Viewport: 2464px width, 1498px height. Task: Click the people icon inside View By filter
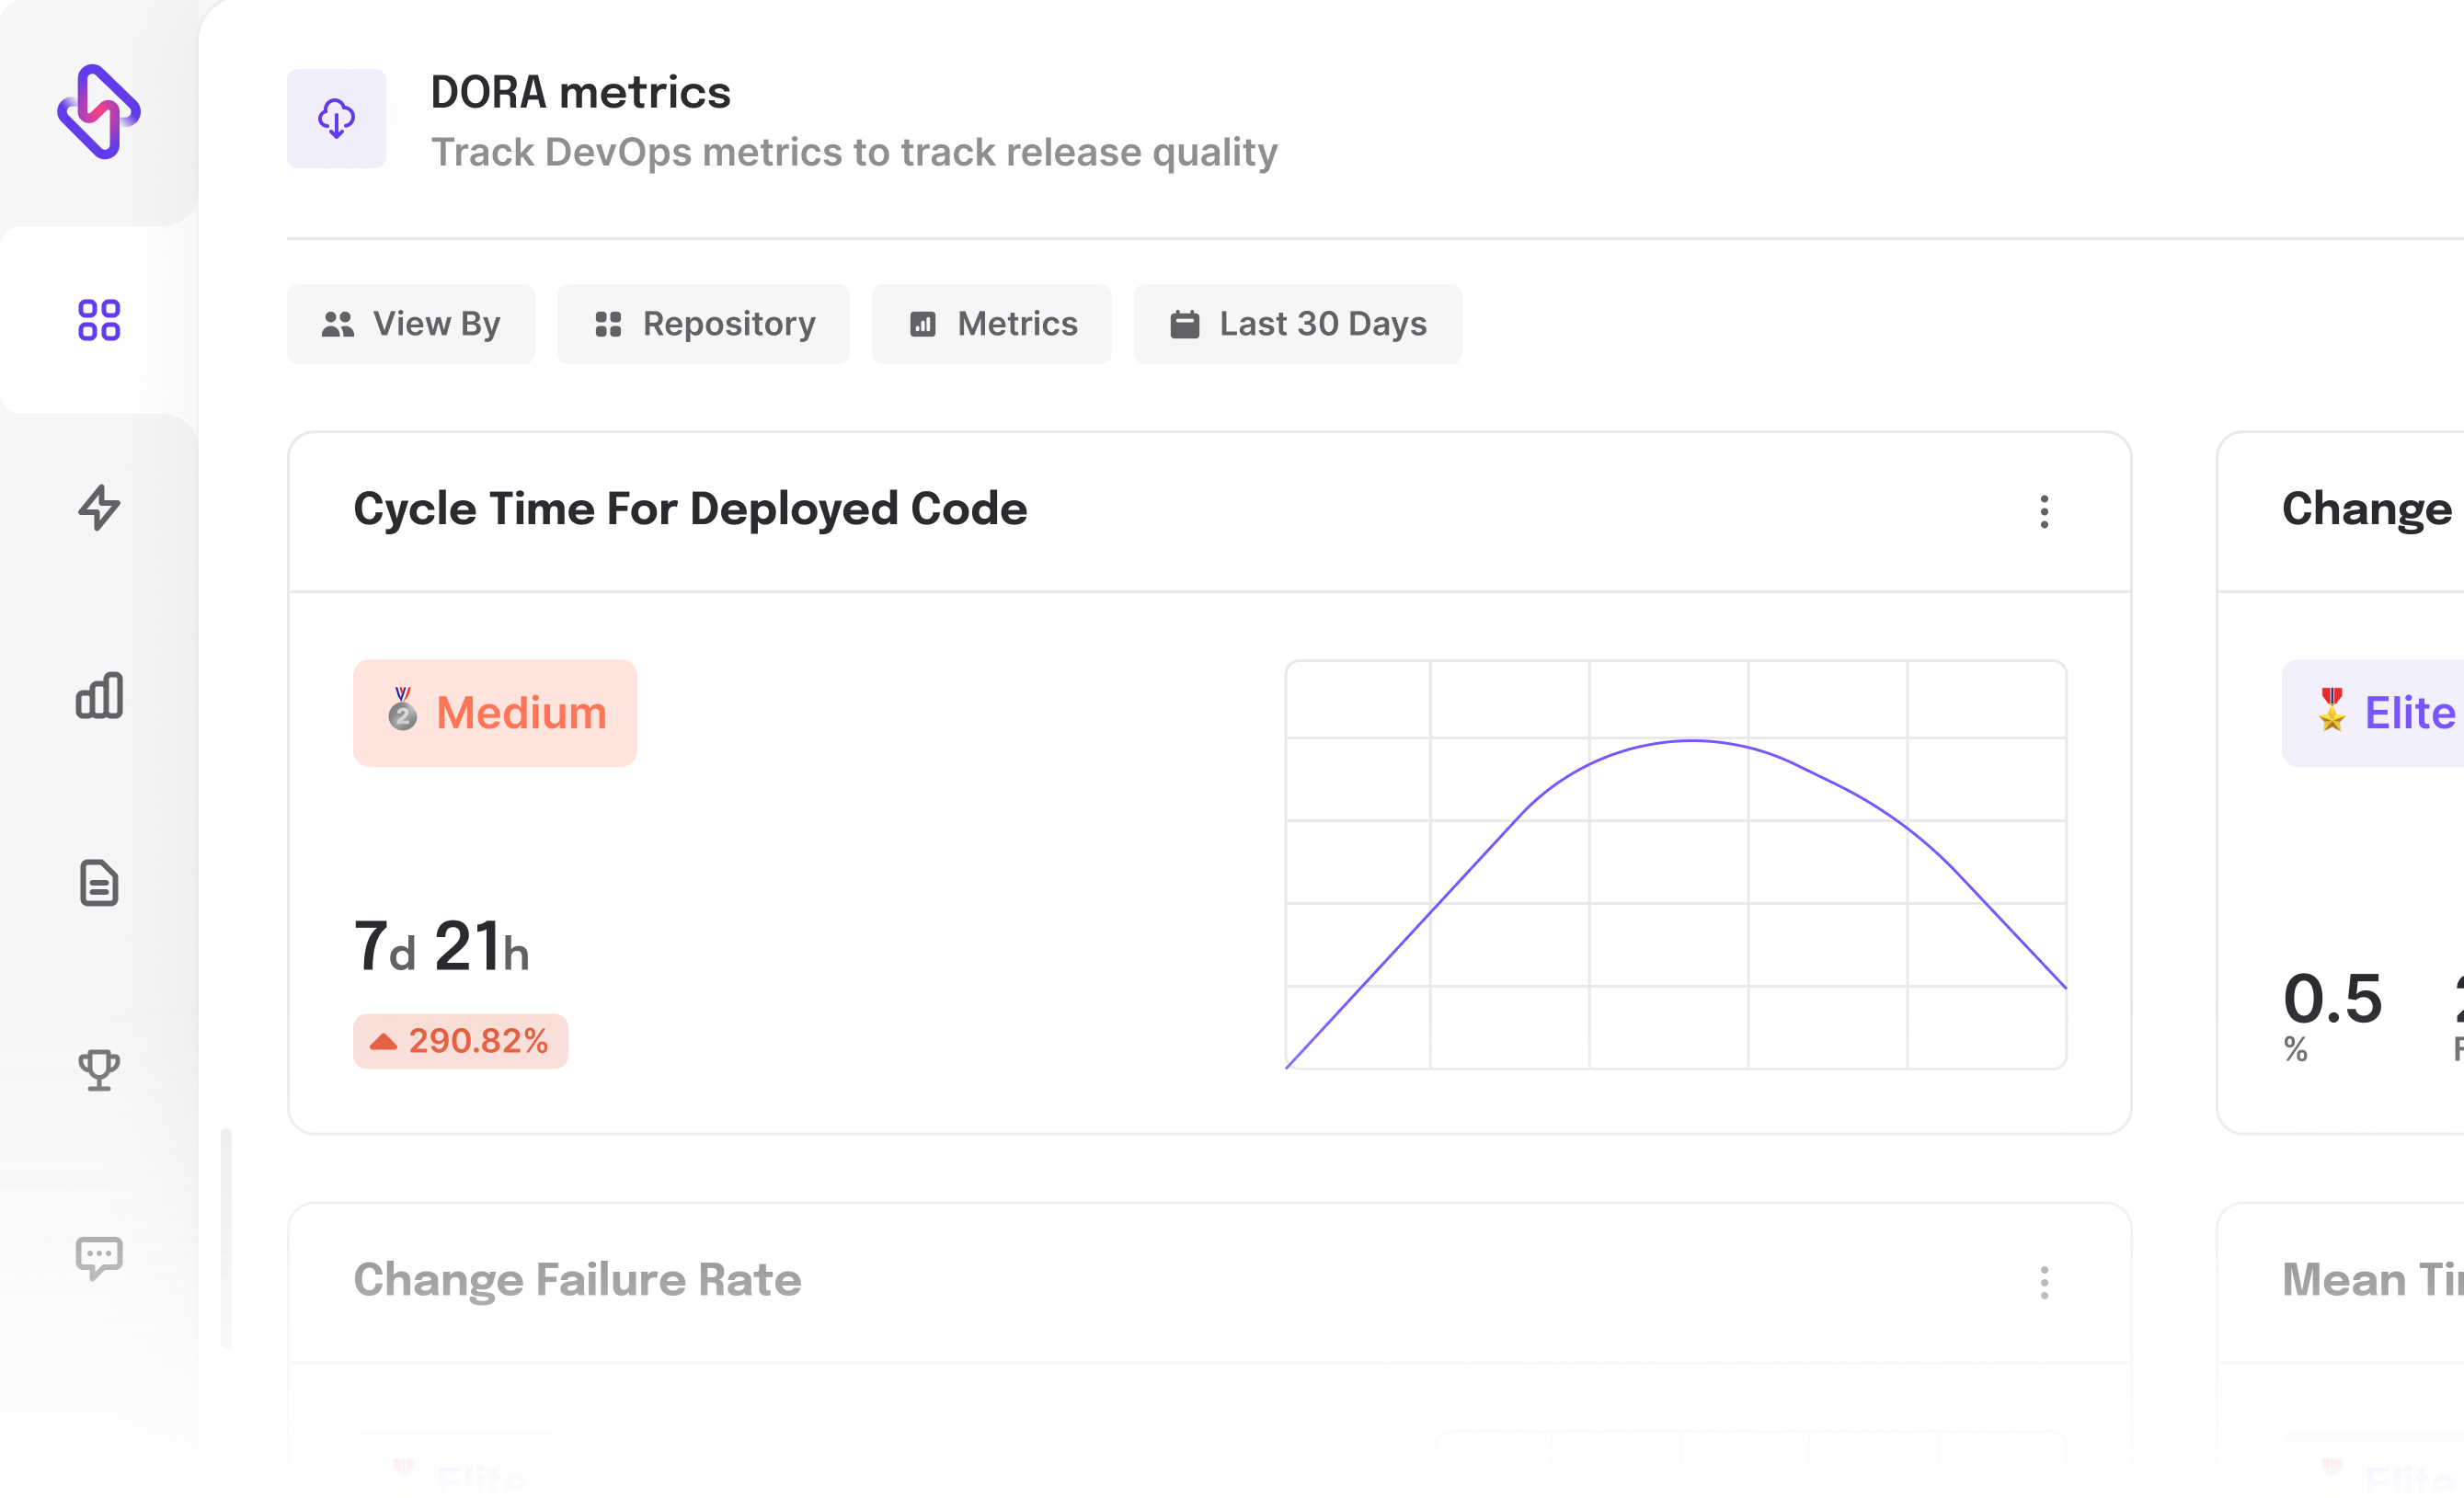tap(338, 324)
